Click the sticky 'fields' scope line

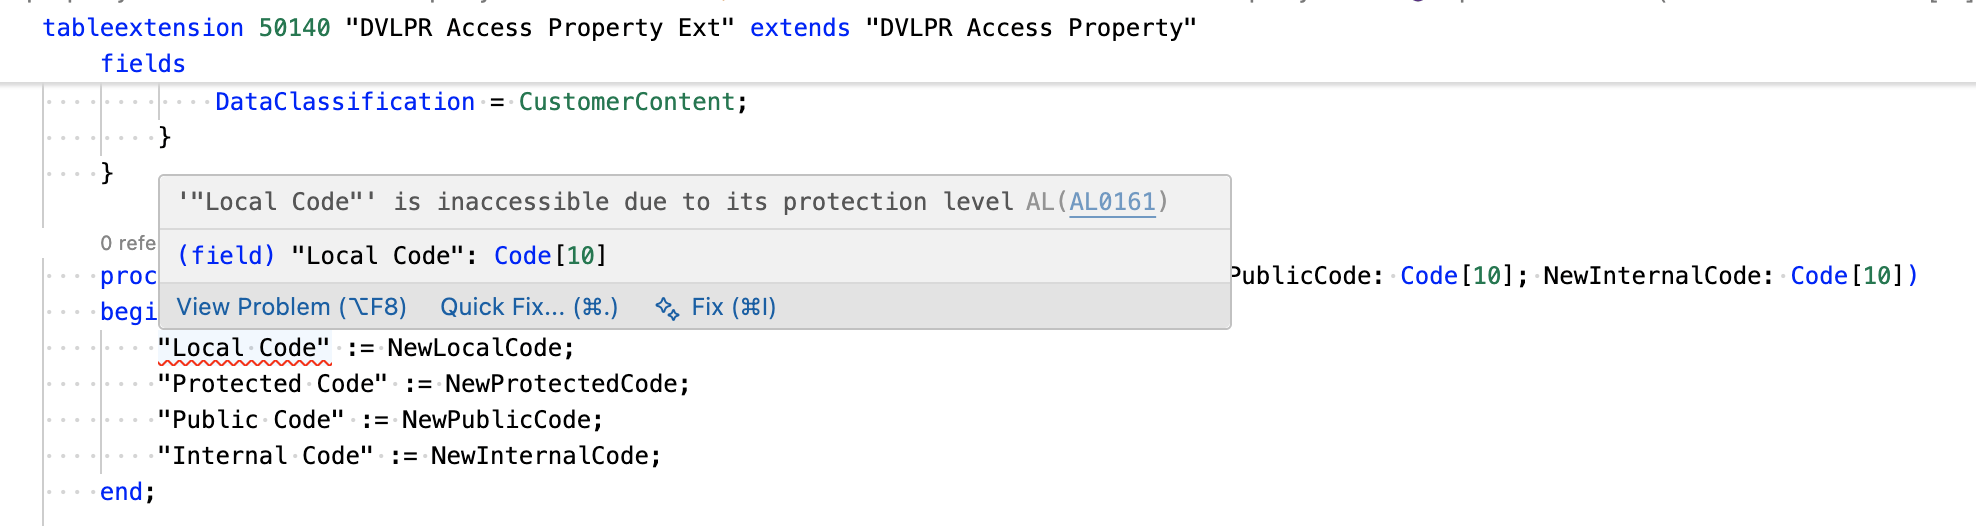click(x=143, y=64)
